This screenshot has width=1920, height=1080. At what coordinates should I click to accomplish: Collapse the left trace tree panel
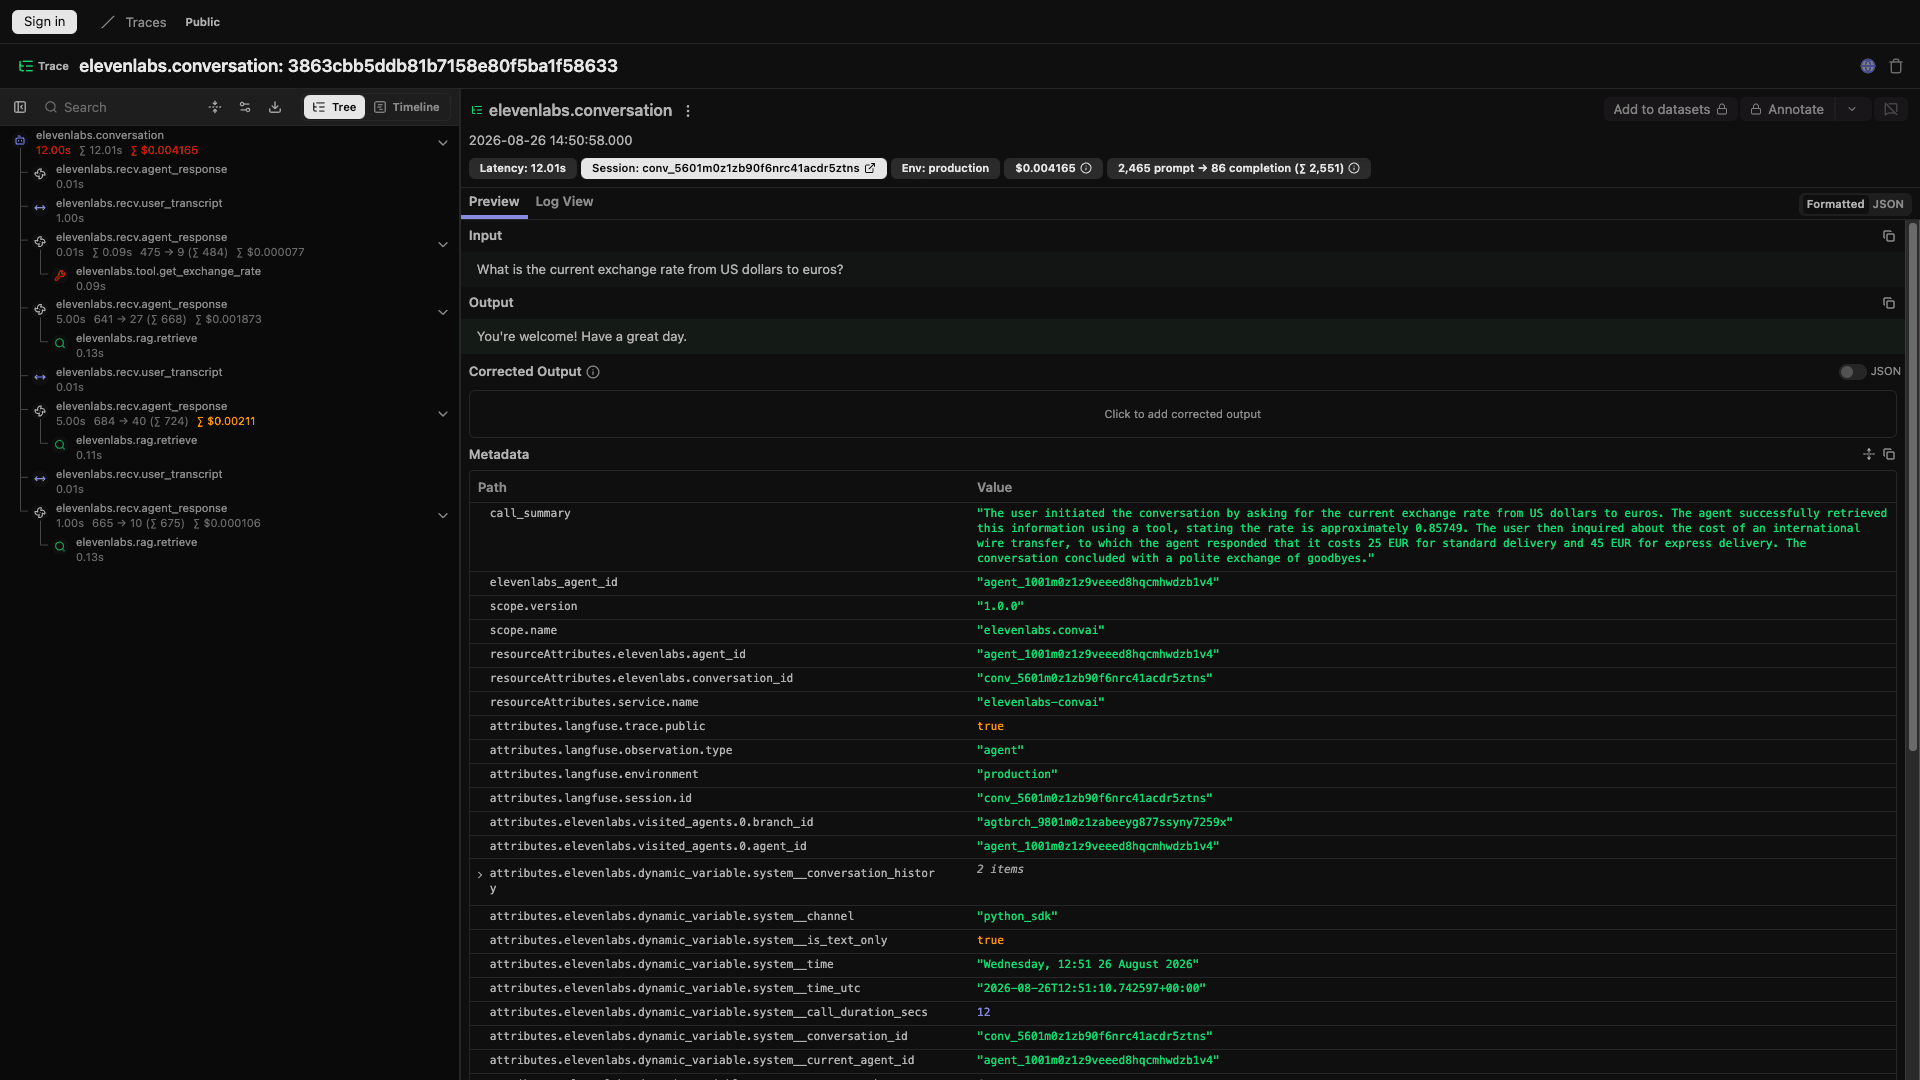tap(20, 107)
